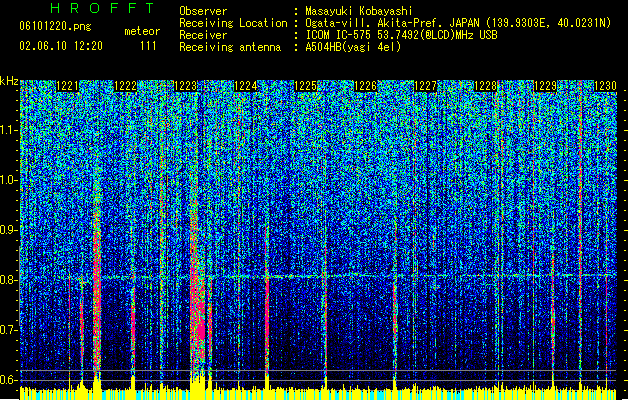The height and width of the screenshot is (400, 629).
Task: Click the 1226 time marker
Action: pyautogui.click(x=365, y=86)
